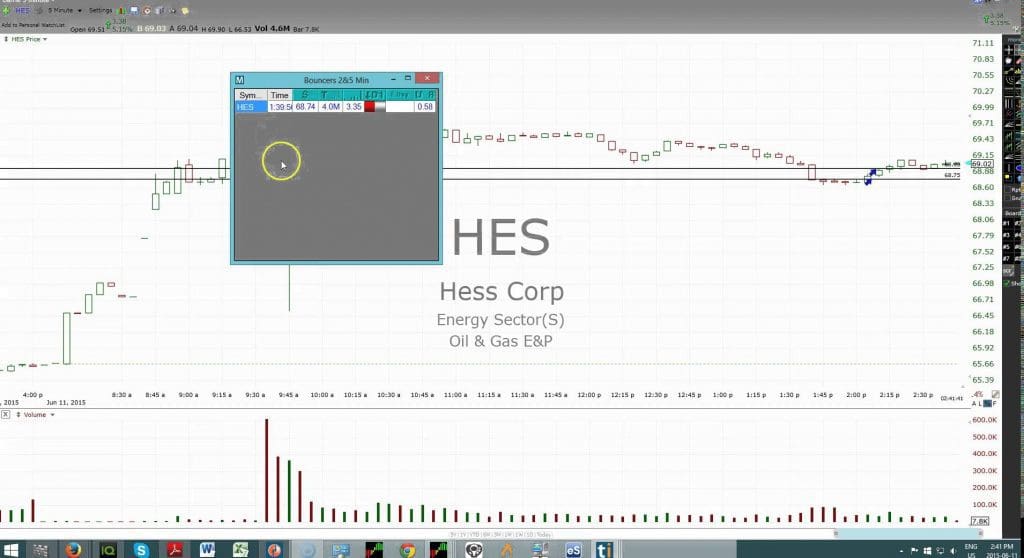Select the HES row in the Bouncers window

335,107
